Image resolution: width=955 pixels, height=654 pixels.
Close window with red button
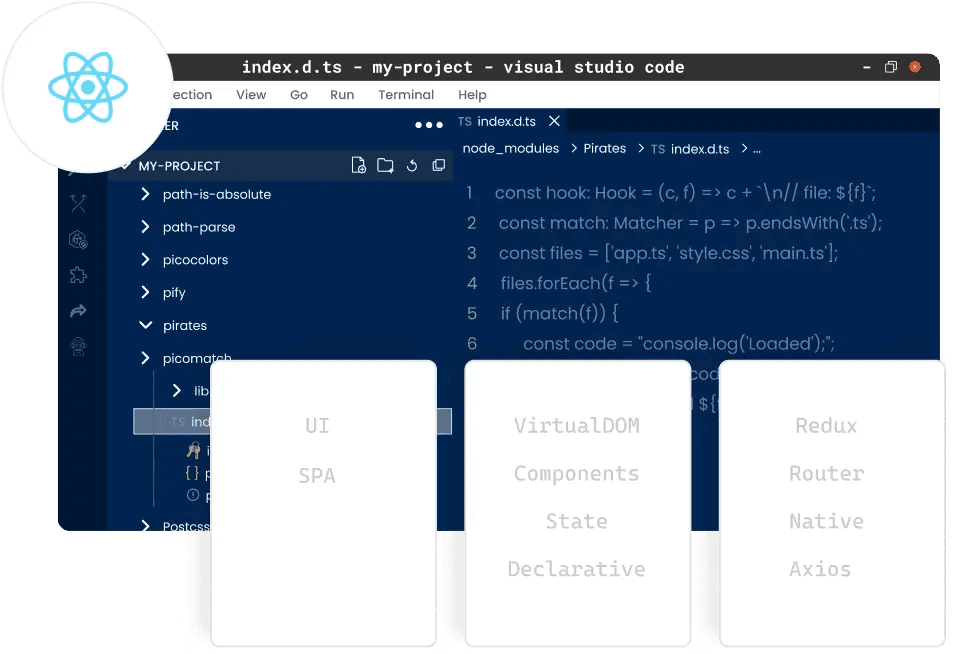coord(915,67)
